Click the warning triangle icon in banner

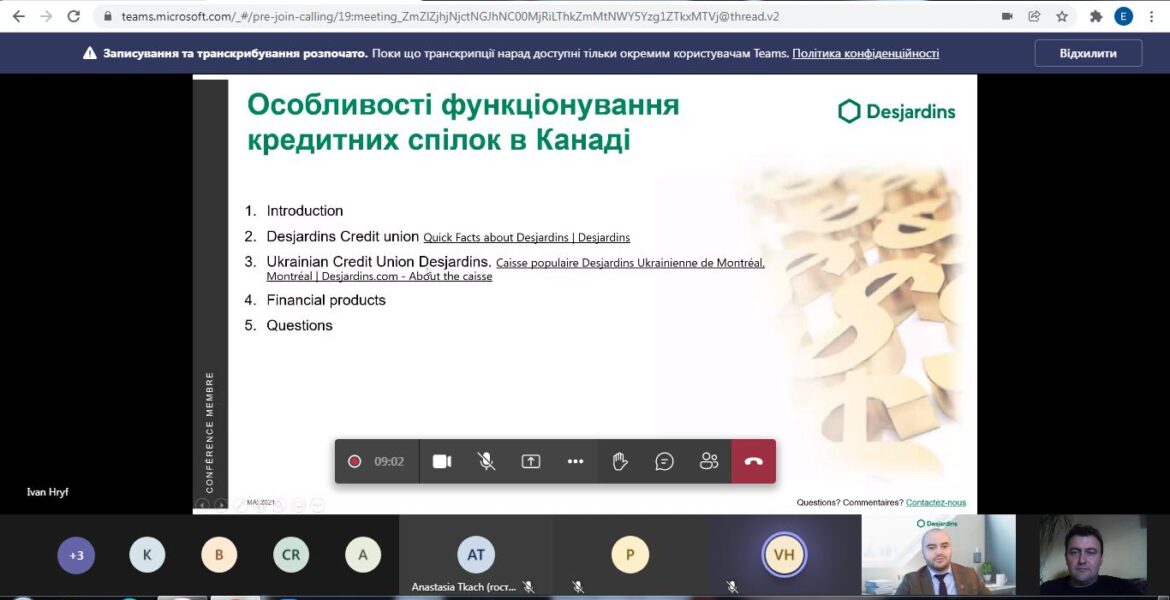click(x=90, y=53)
